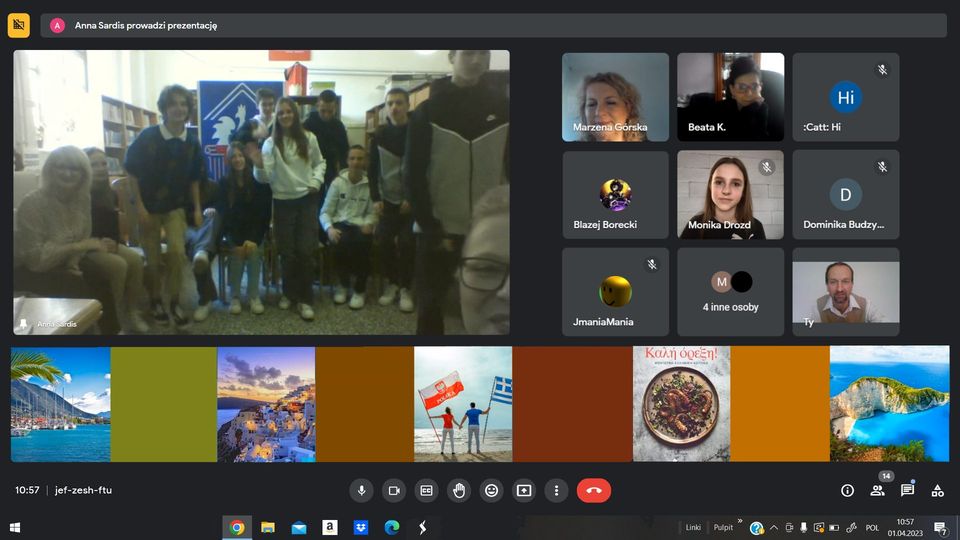Raise your hand

[459, 490]
